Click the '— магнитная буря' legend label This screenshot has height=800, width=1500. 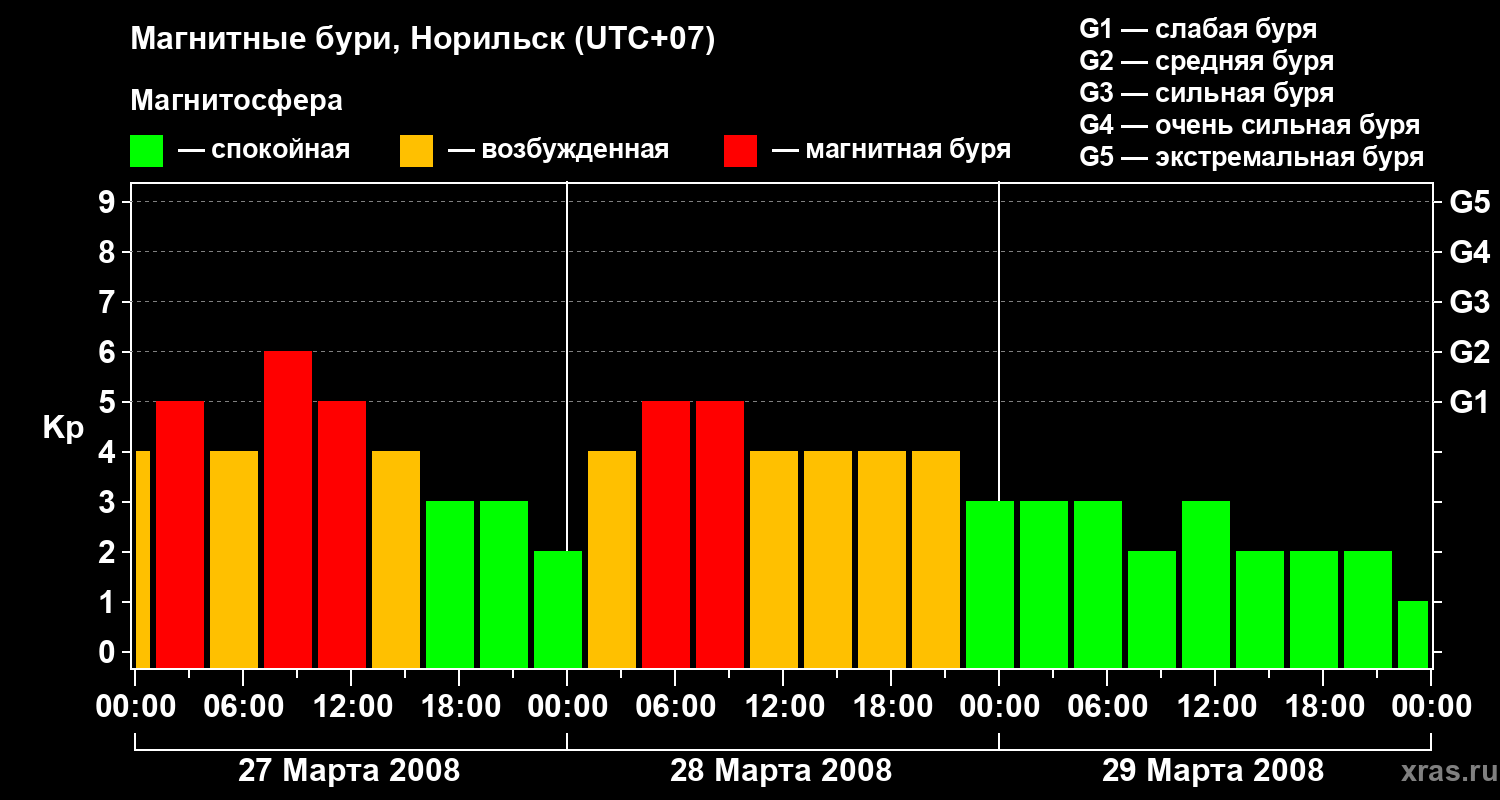(891, 151)
